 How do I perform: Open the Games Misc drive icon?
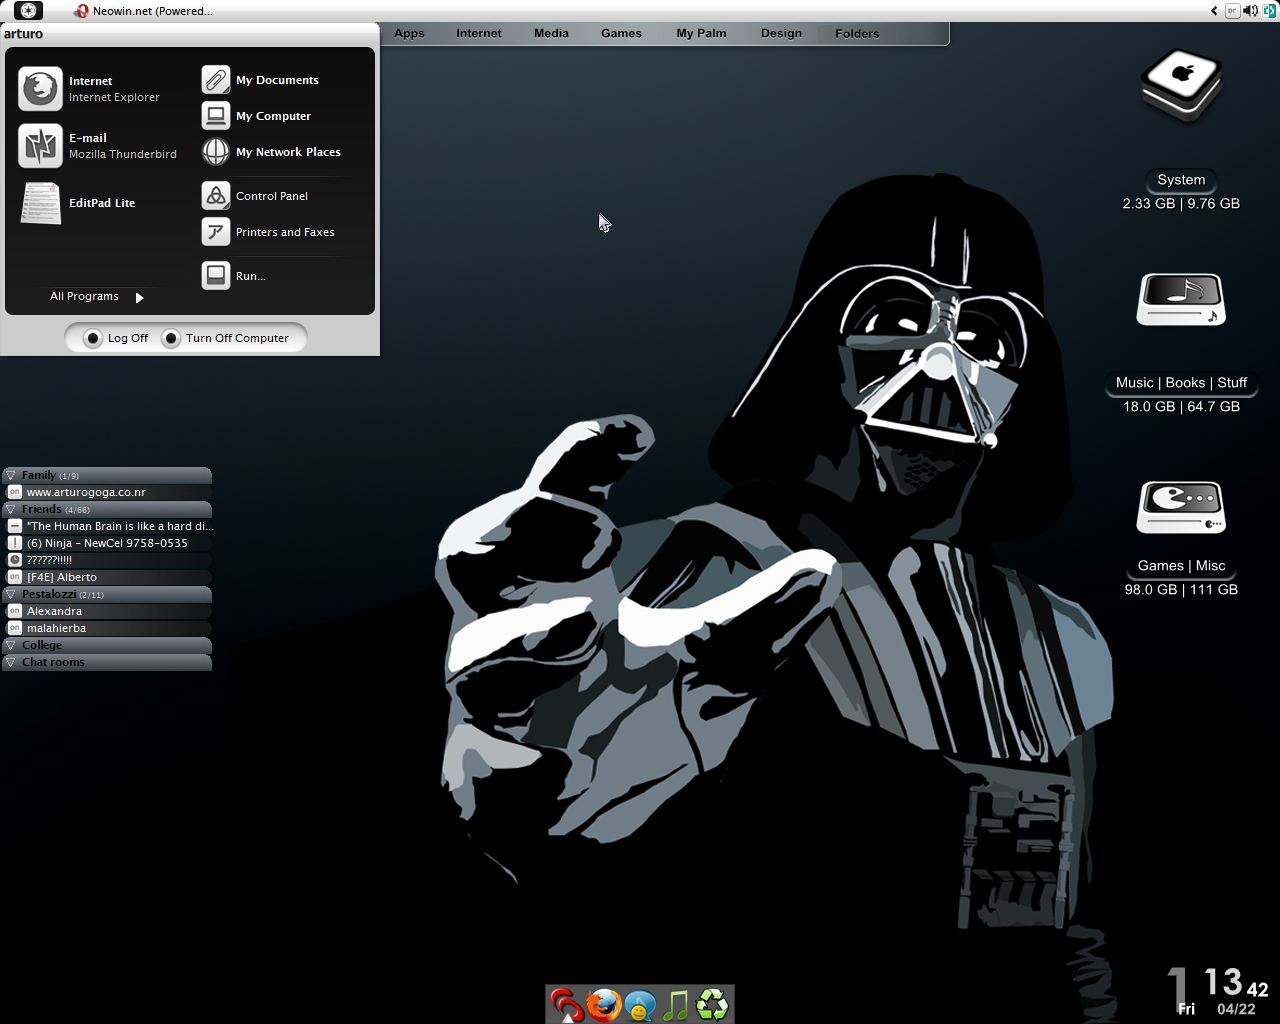[x=1181, y=507]
